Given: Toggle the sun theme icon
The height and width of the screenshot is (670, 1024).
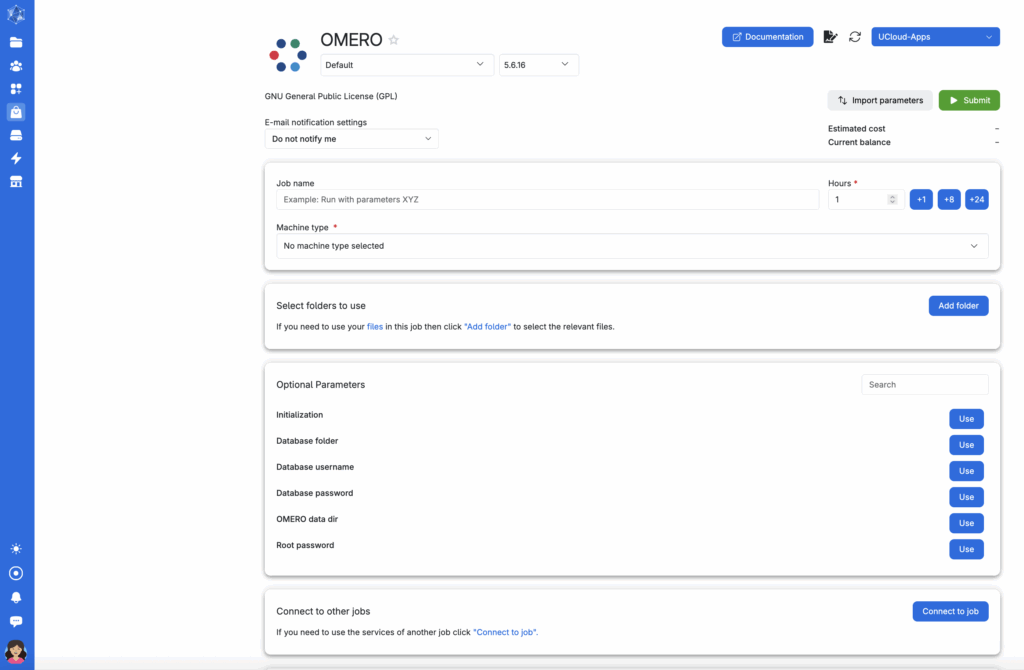Looking at the screenshot, I should (x=16, y=549).
